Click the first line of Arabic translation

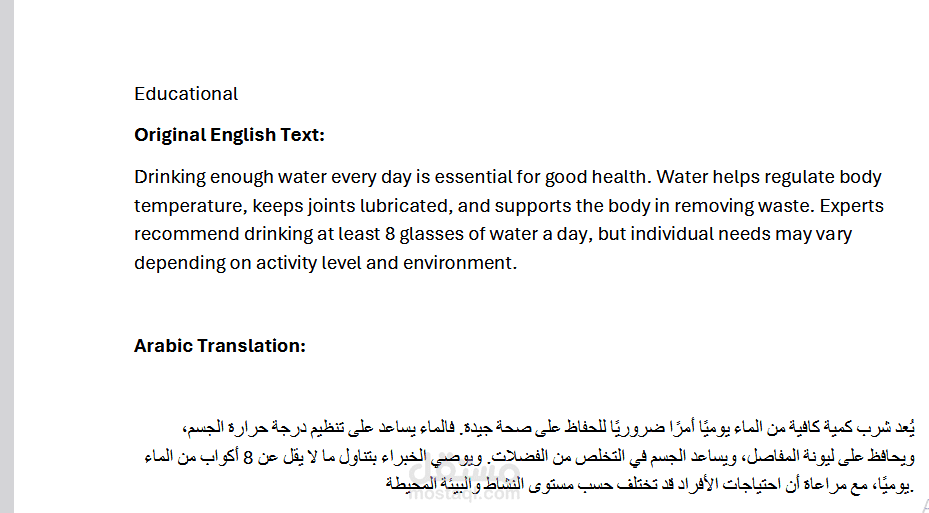coord(548,427)
